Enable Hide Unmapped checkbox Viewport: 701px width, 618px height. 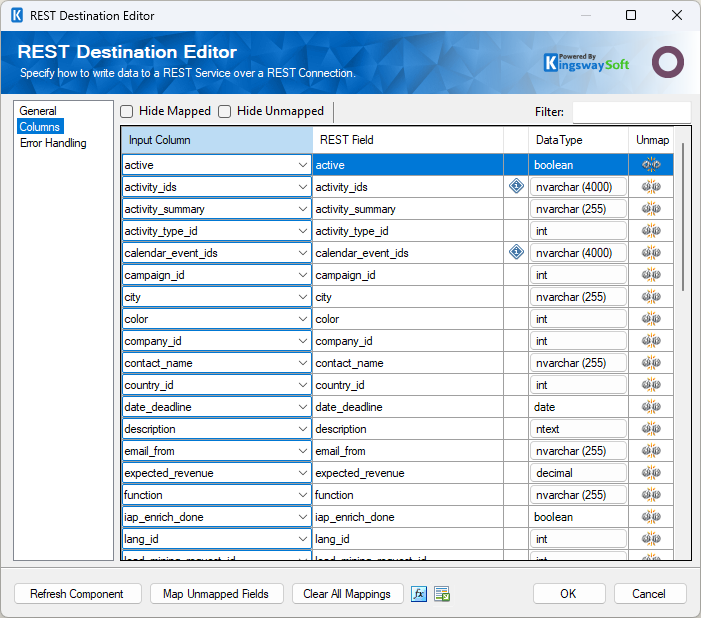point(224,111)
